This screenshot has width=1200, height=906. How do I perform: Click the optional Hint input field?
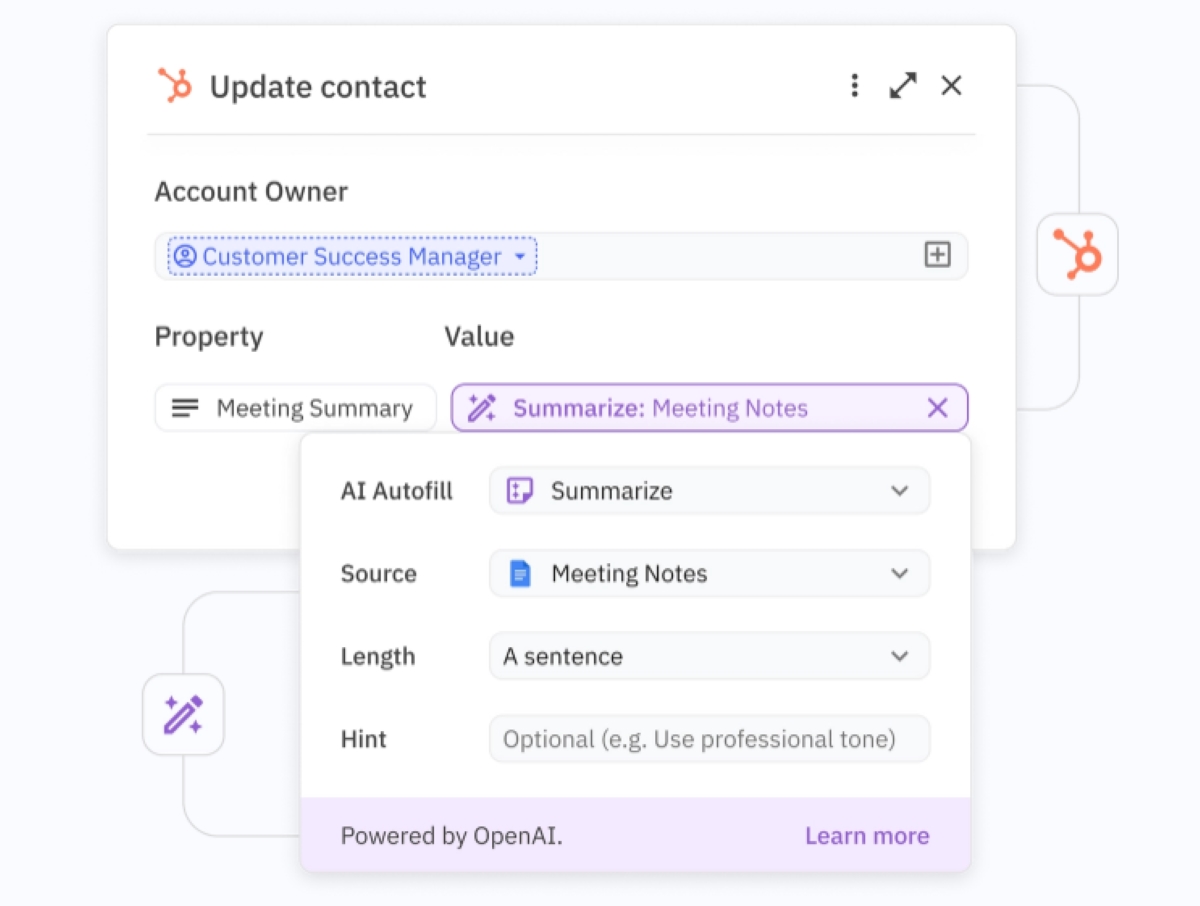pos(709,739)
